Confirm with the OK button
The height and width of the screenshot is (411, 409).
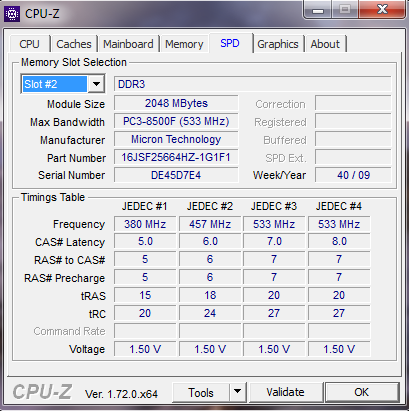(362, 392)
